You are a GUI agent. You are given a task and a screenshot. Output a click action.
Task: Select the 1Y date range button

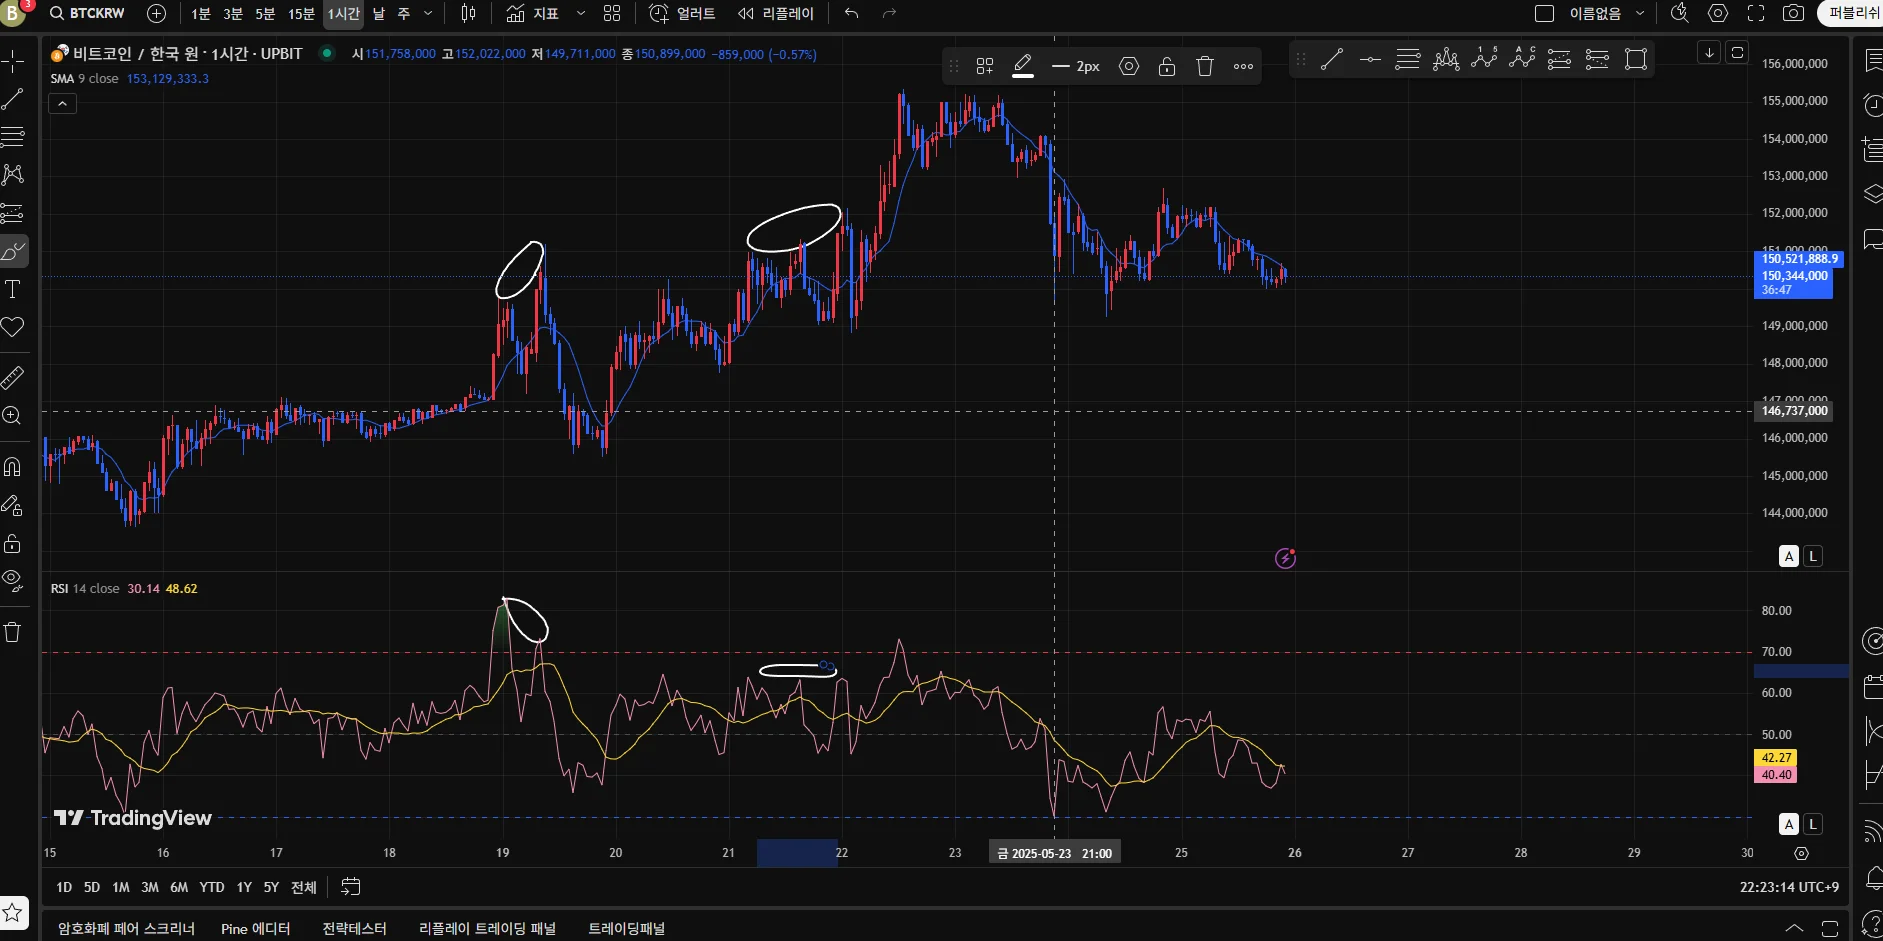click(244, 887)
